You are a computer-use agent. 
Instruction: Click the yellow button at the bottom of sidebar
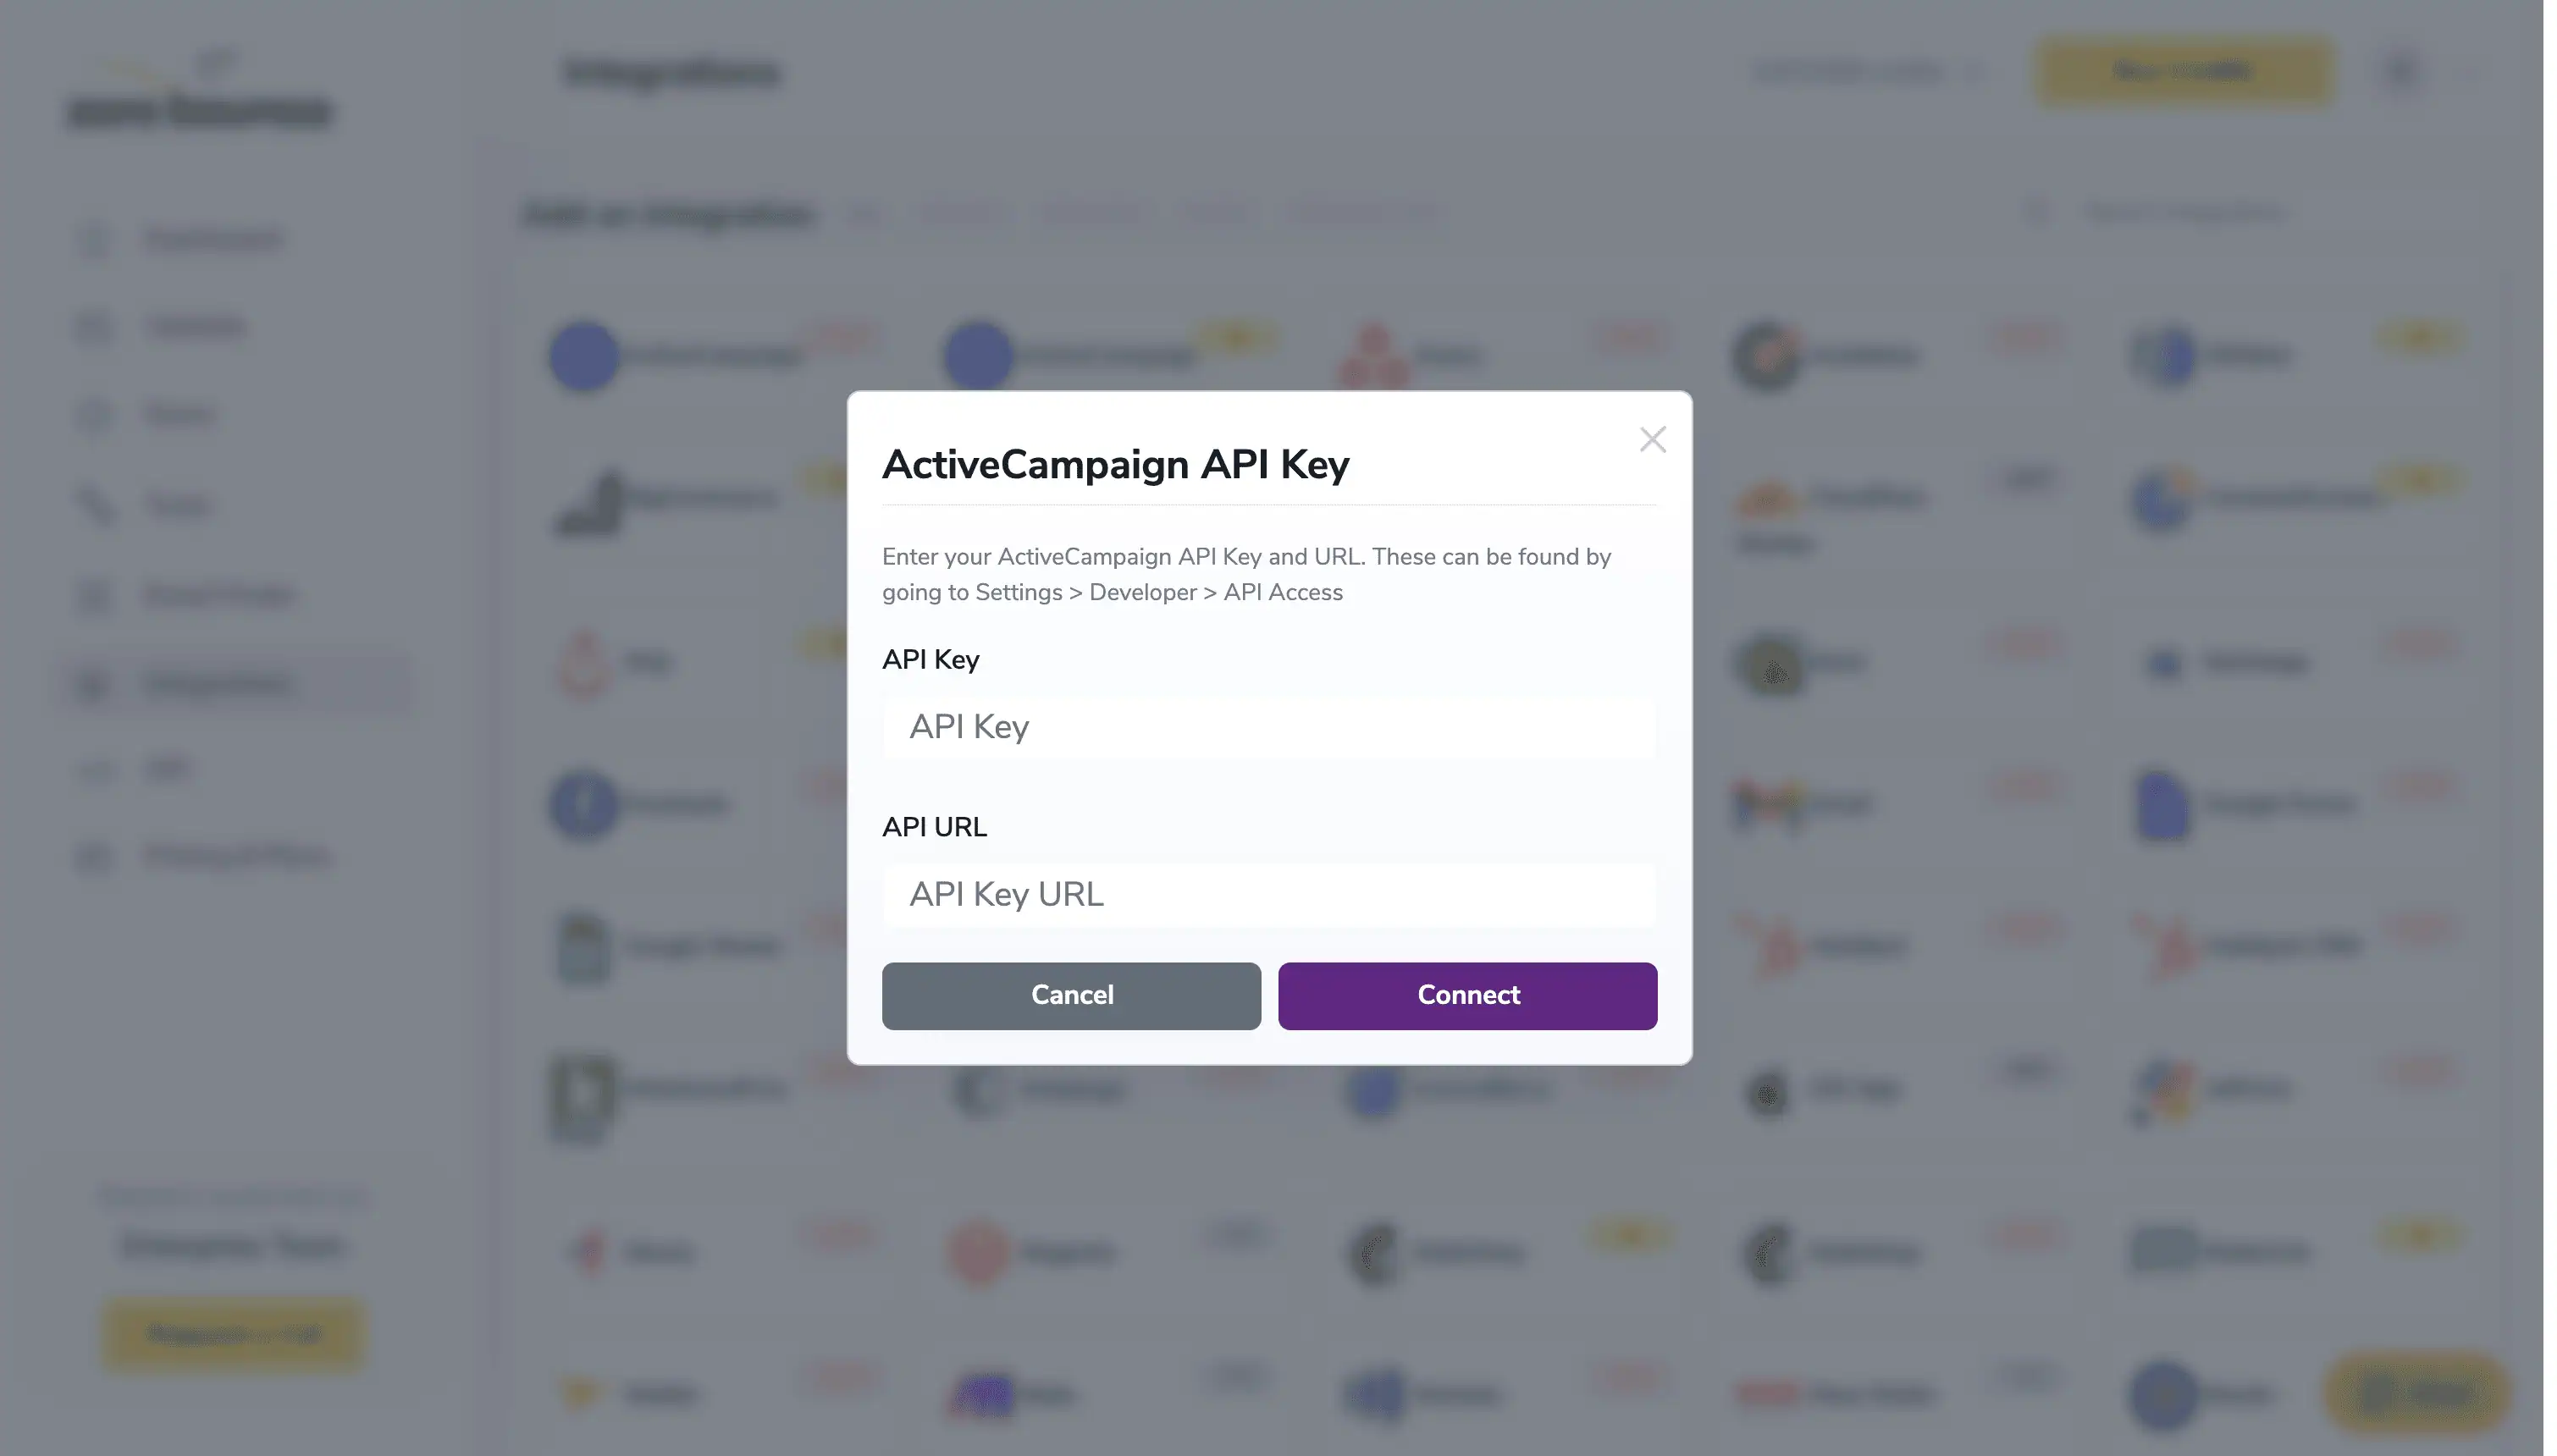tap(232, 1333)
